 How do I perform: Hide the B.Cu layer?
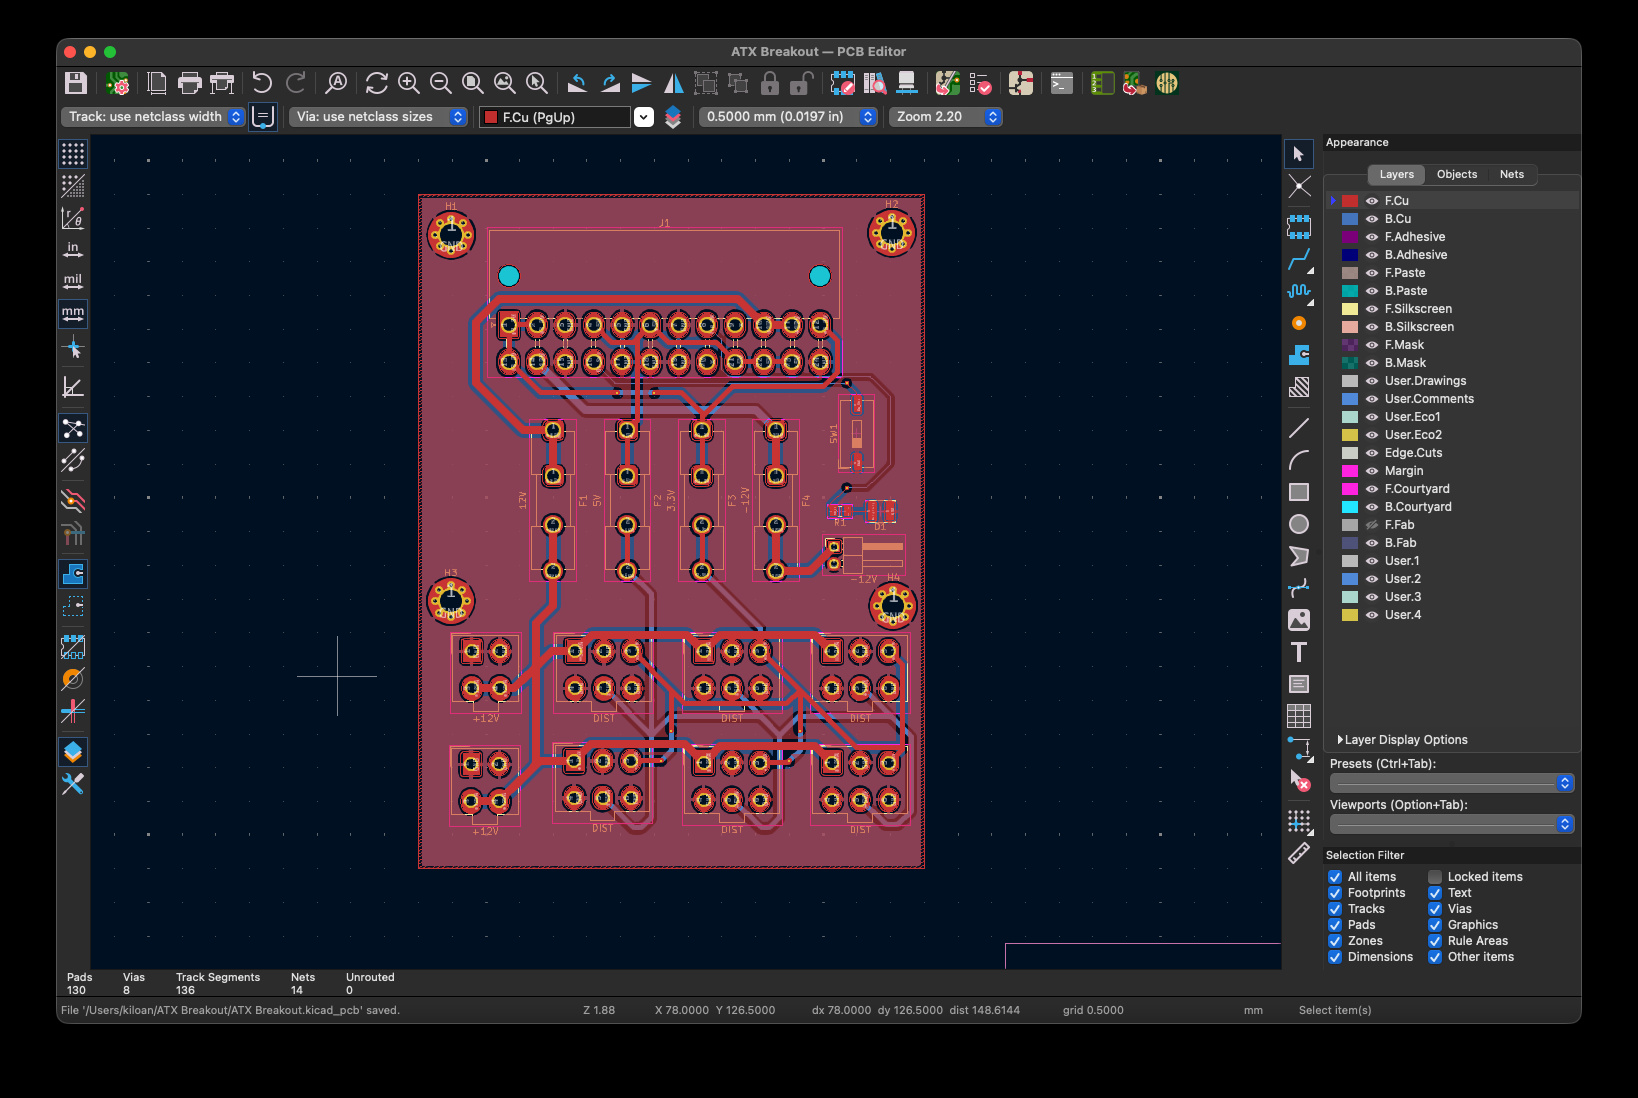click(x=1372, y=219)
